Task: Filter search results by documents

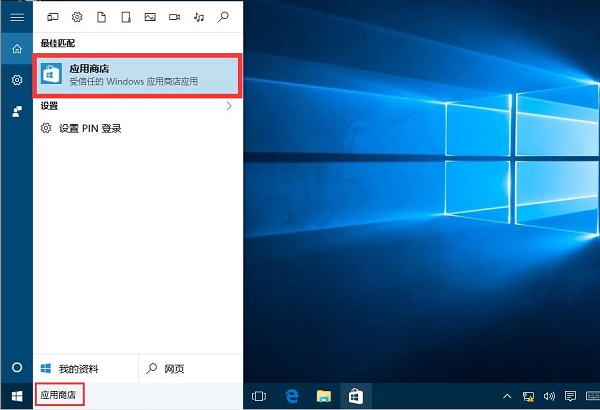Action: click(101, 17)
